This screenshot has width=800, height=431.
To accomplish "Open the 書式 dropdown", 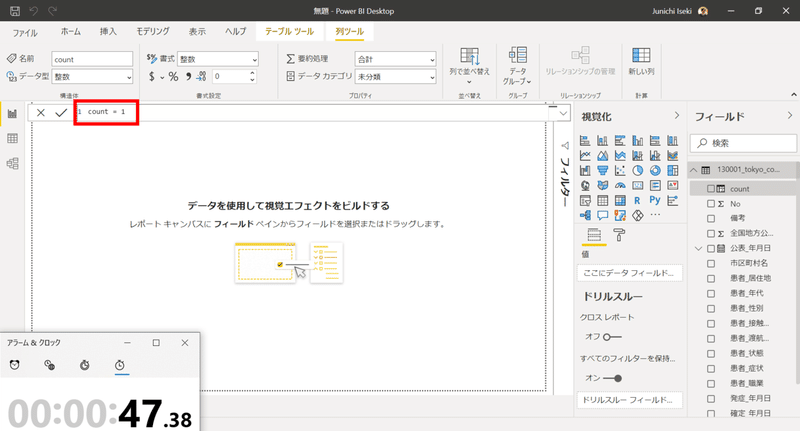I will (217, 59).
